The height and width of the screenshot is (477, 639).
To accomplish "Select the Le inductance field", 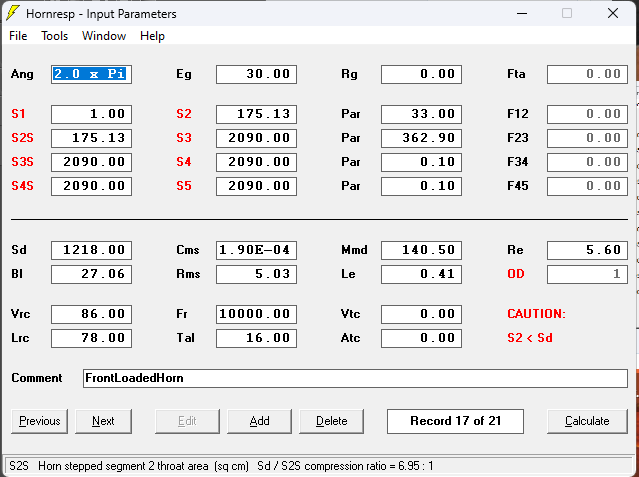I will [421, 274].
